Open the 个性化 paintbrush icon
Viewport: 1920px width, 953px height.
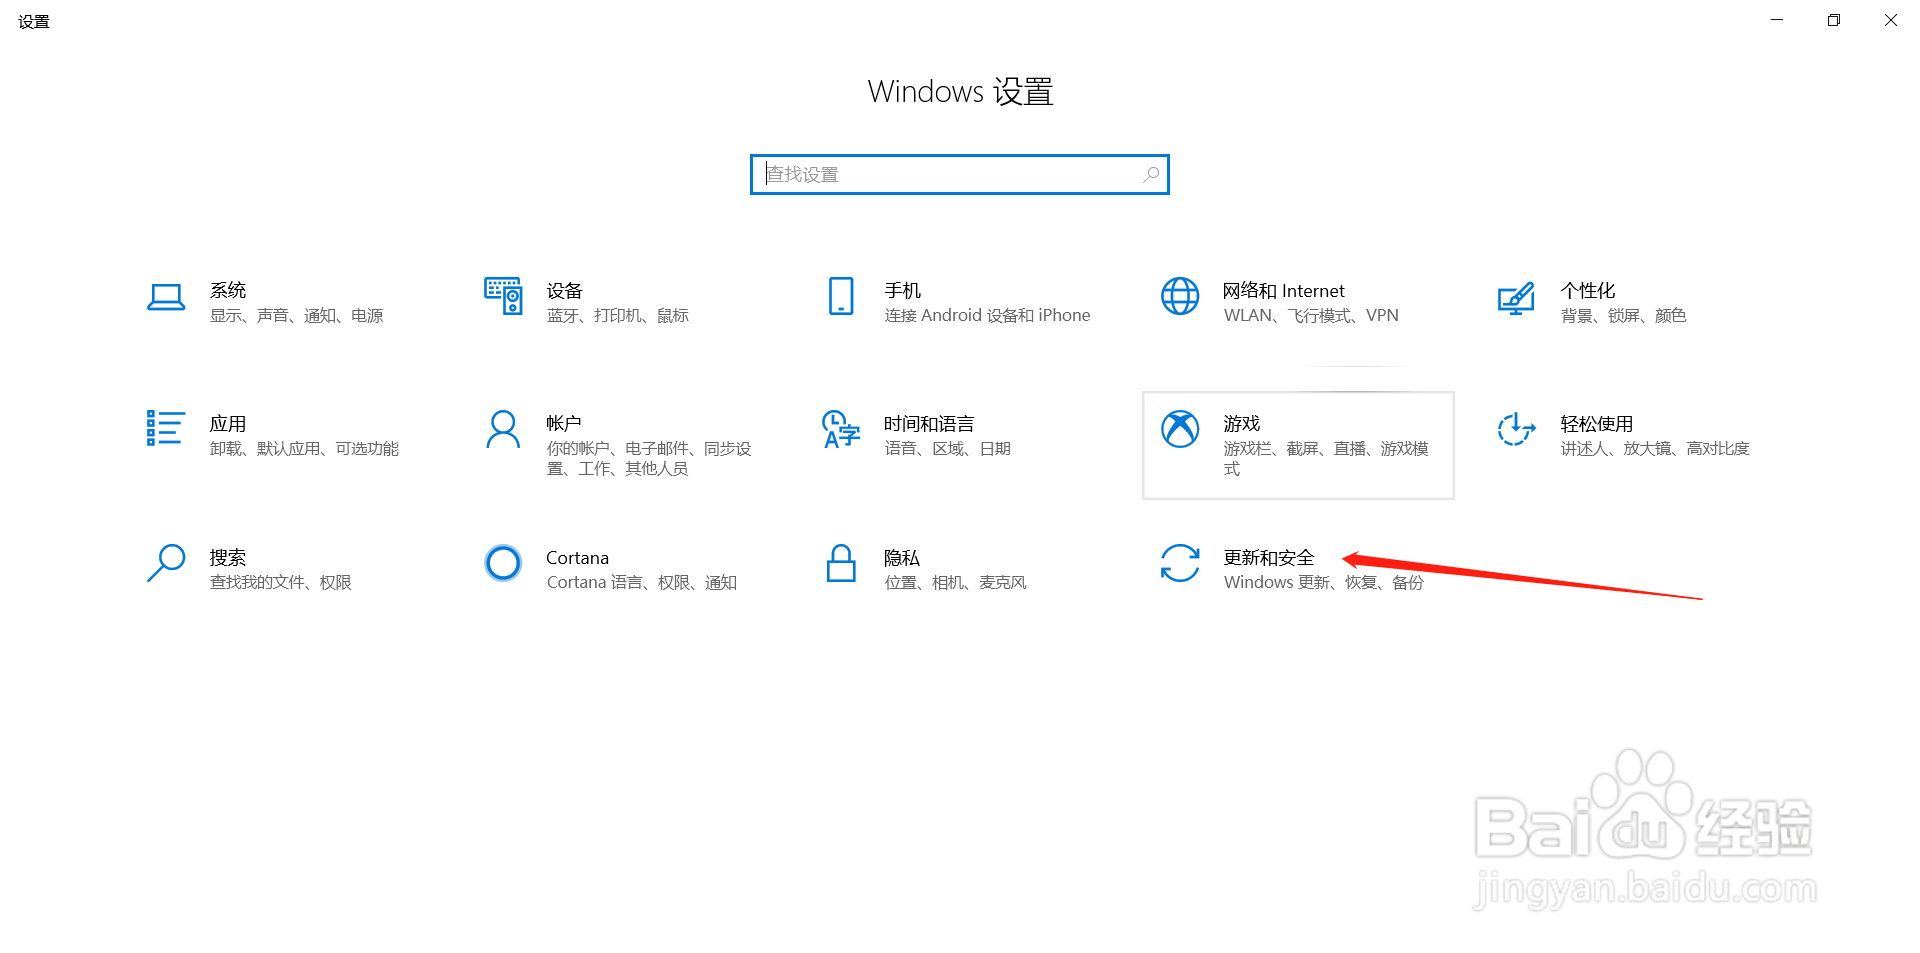1516,298
